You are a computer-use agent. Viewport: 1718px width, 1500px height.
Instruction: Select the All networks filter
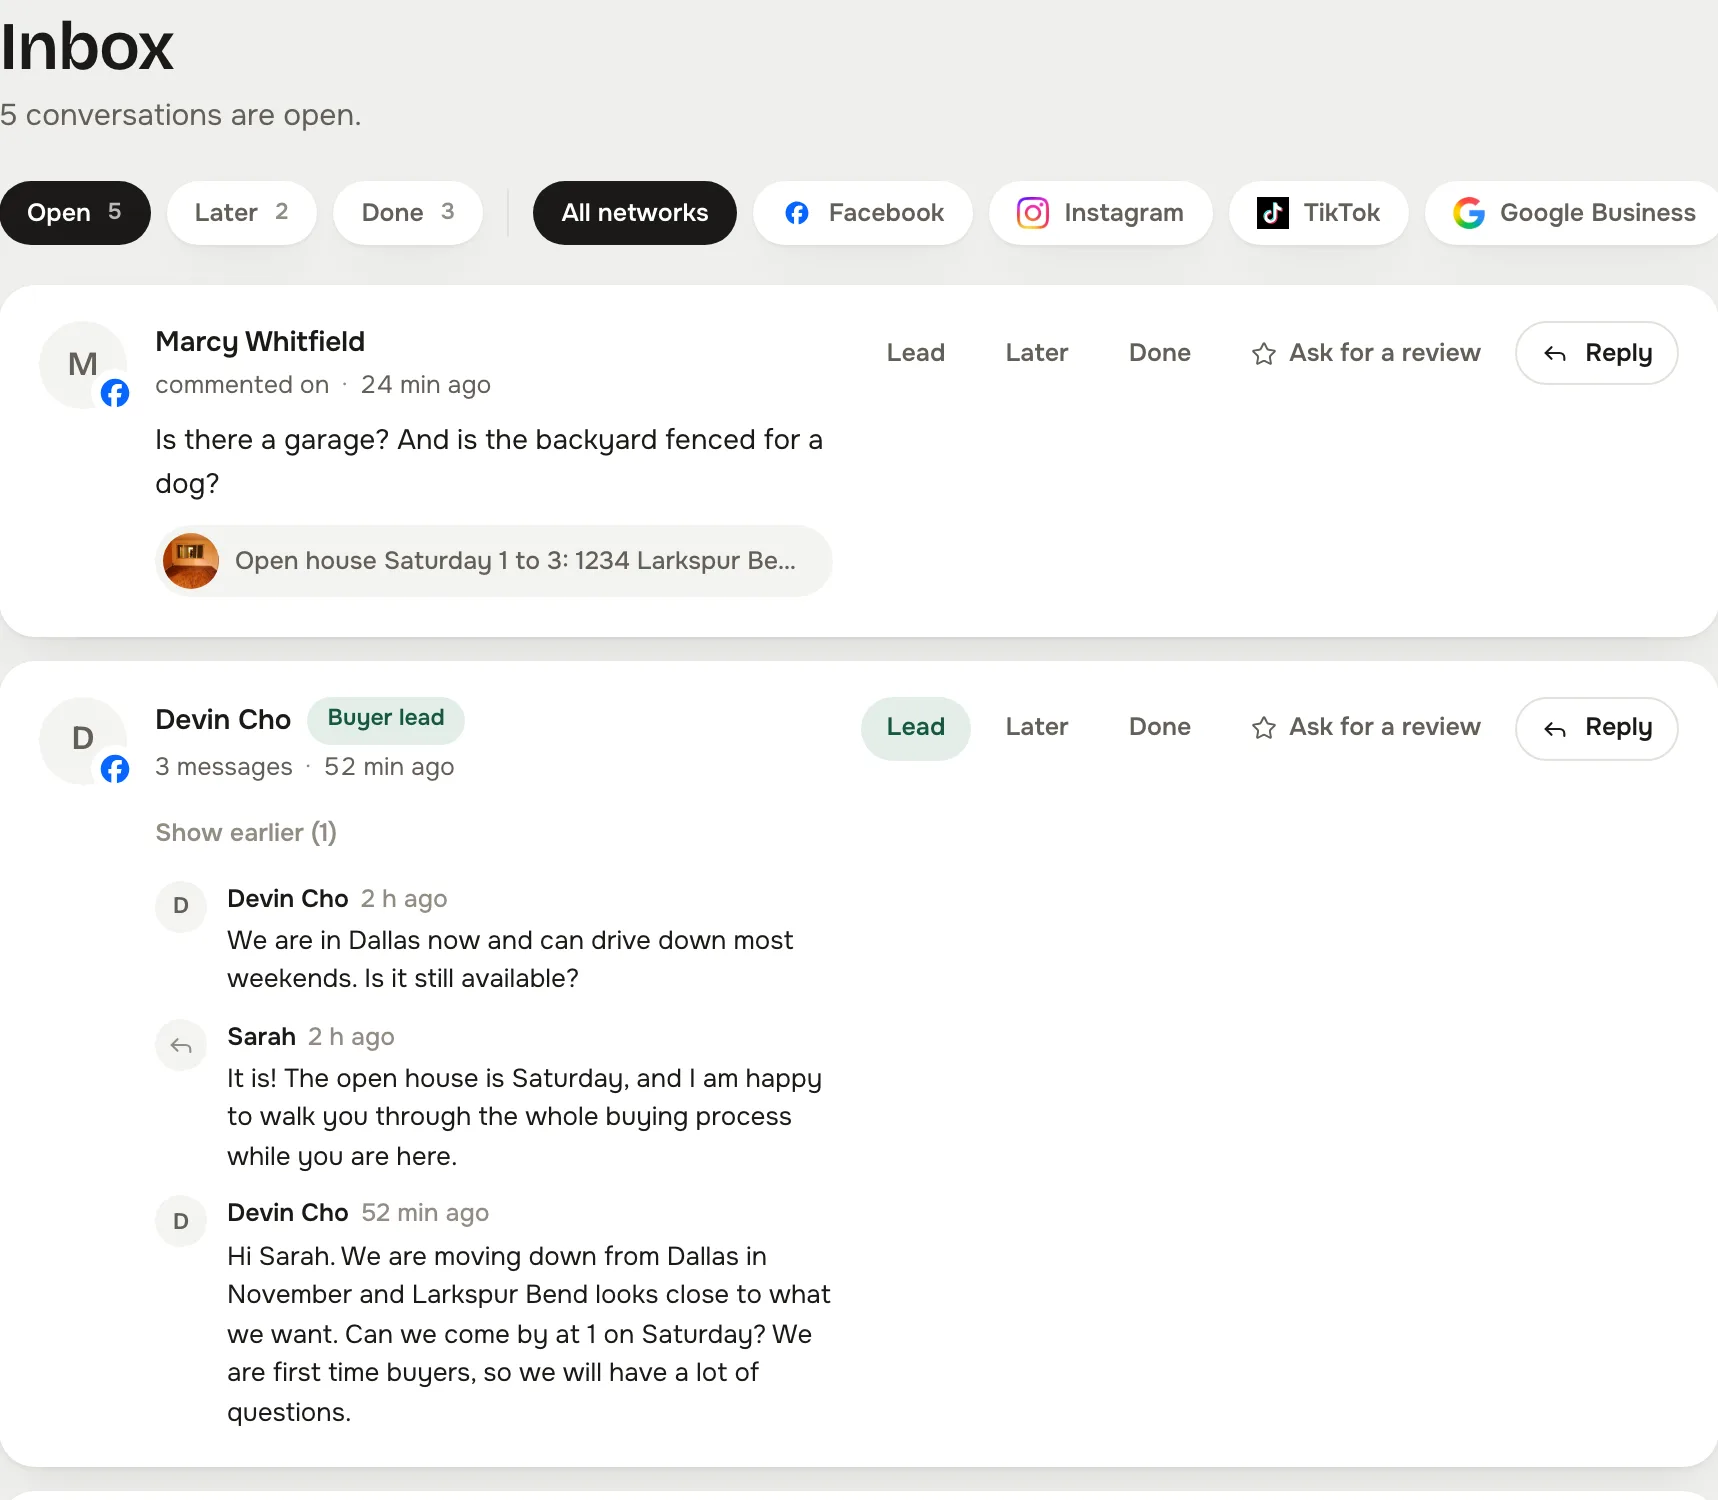coord(635,213)
